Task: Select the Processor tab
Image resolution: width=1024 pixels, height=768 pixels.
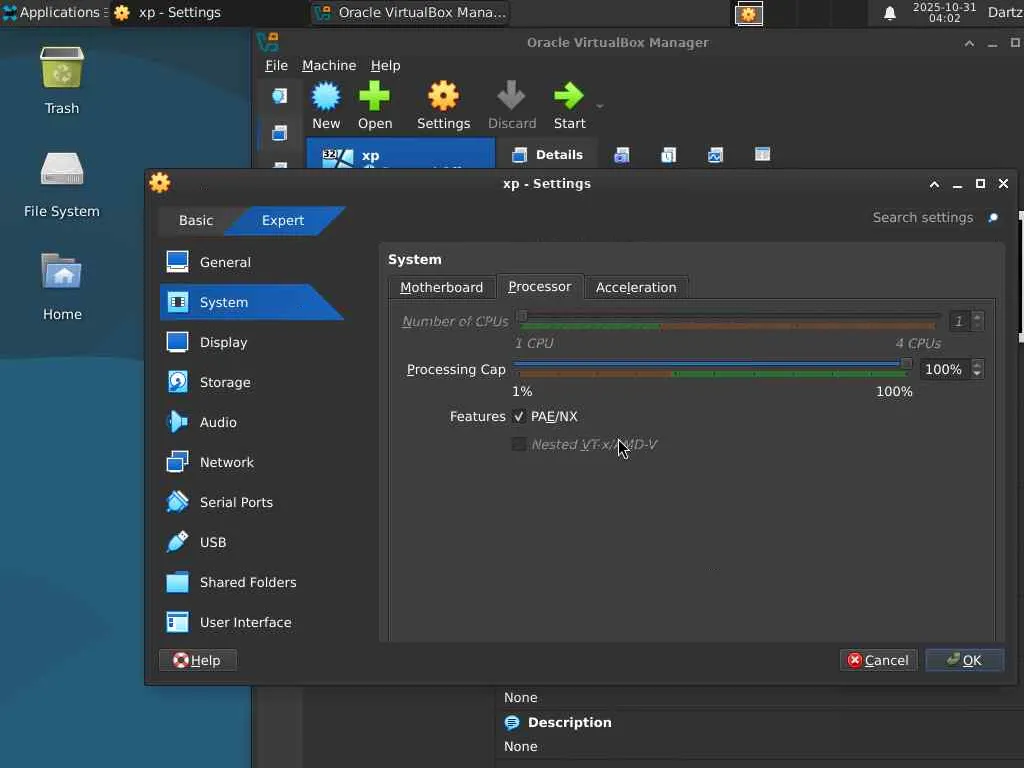Action: coord(539,287)
